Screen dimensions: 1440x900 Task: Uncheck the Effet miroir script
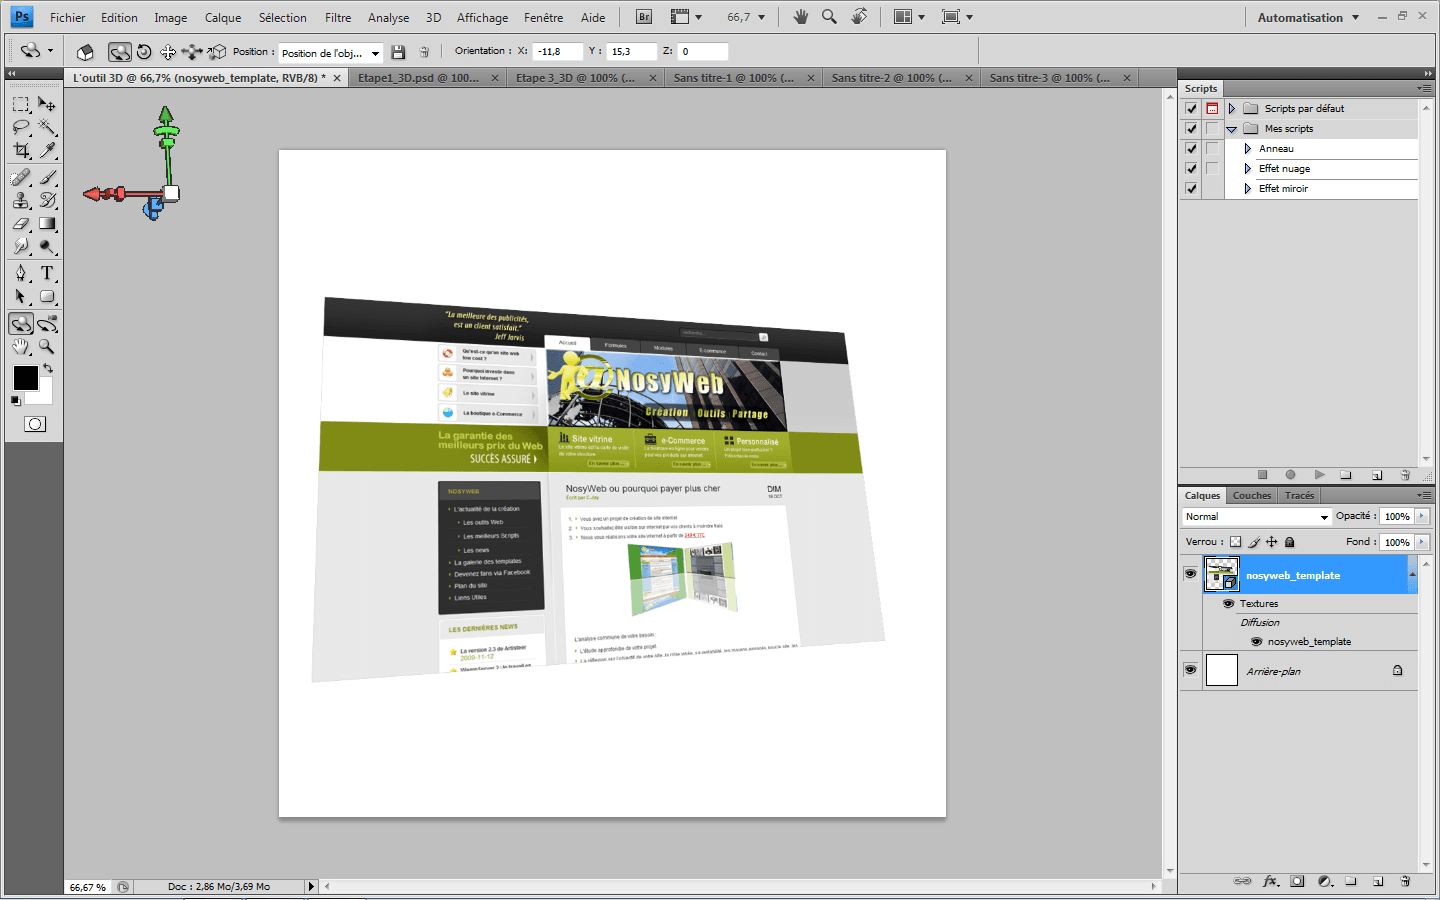(x=1191, y=188)
